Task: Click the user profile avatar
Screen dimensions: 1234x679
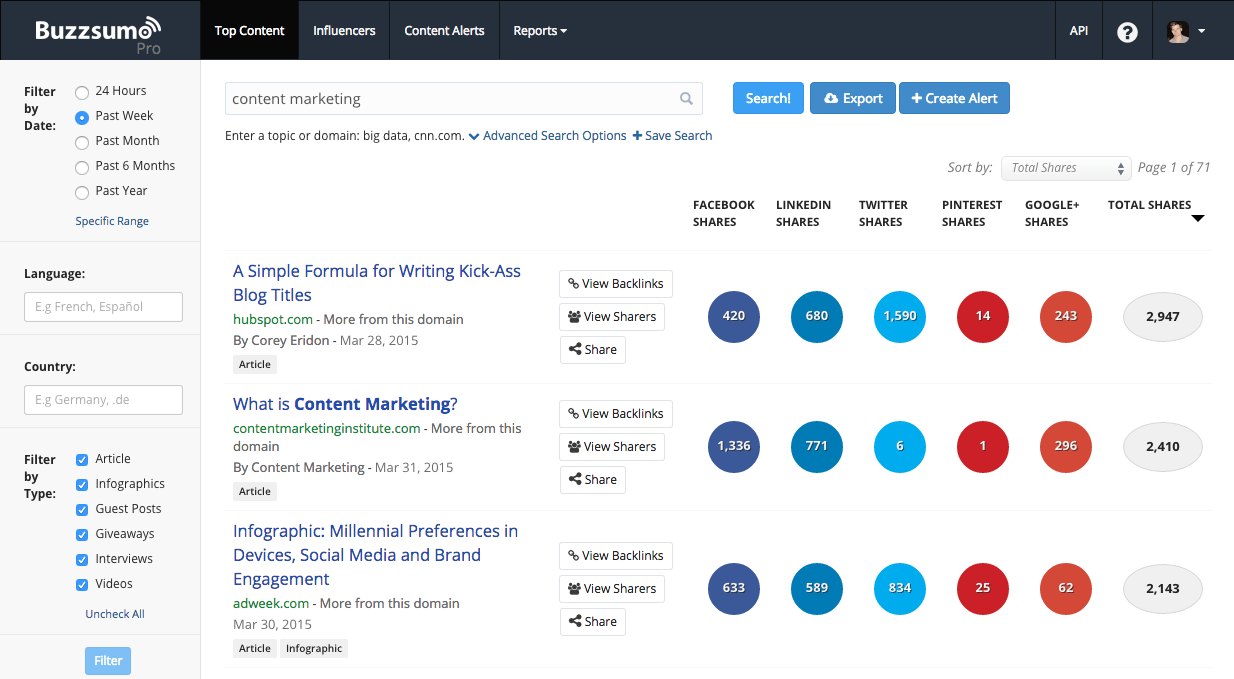Action: point(1178,31)
